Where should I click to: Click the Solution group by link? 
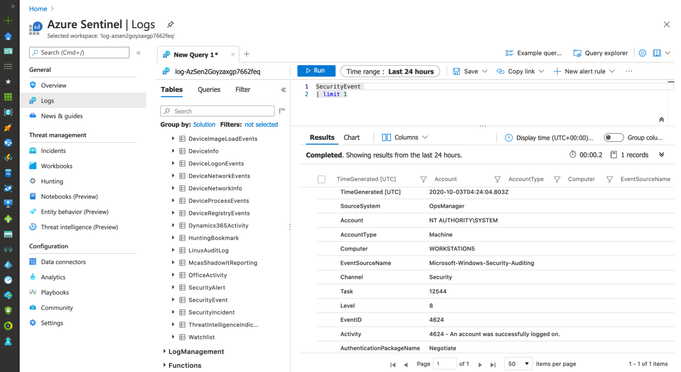pyautogui.click(x=204, y=125)
